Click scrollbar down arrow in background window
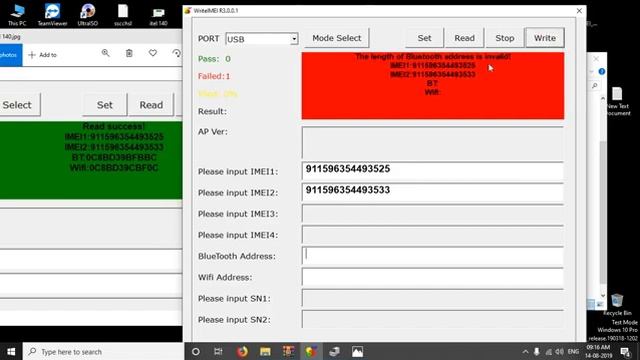Screen dimensions: 640x360 (x=603, y=296)
